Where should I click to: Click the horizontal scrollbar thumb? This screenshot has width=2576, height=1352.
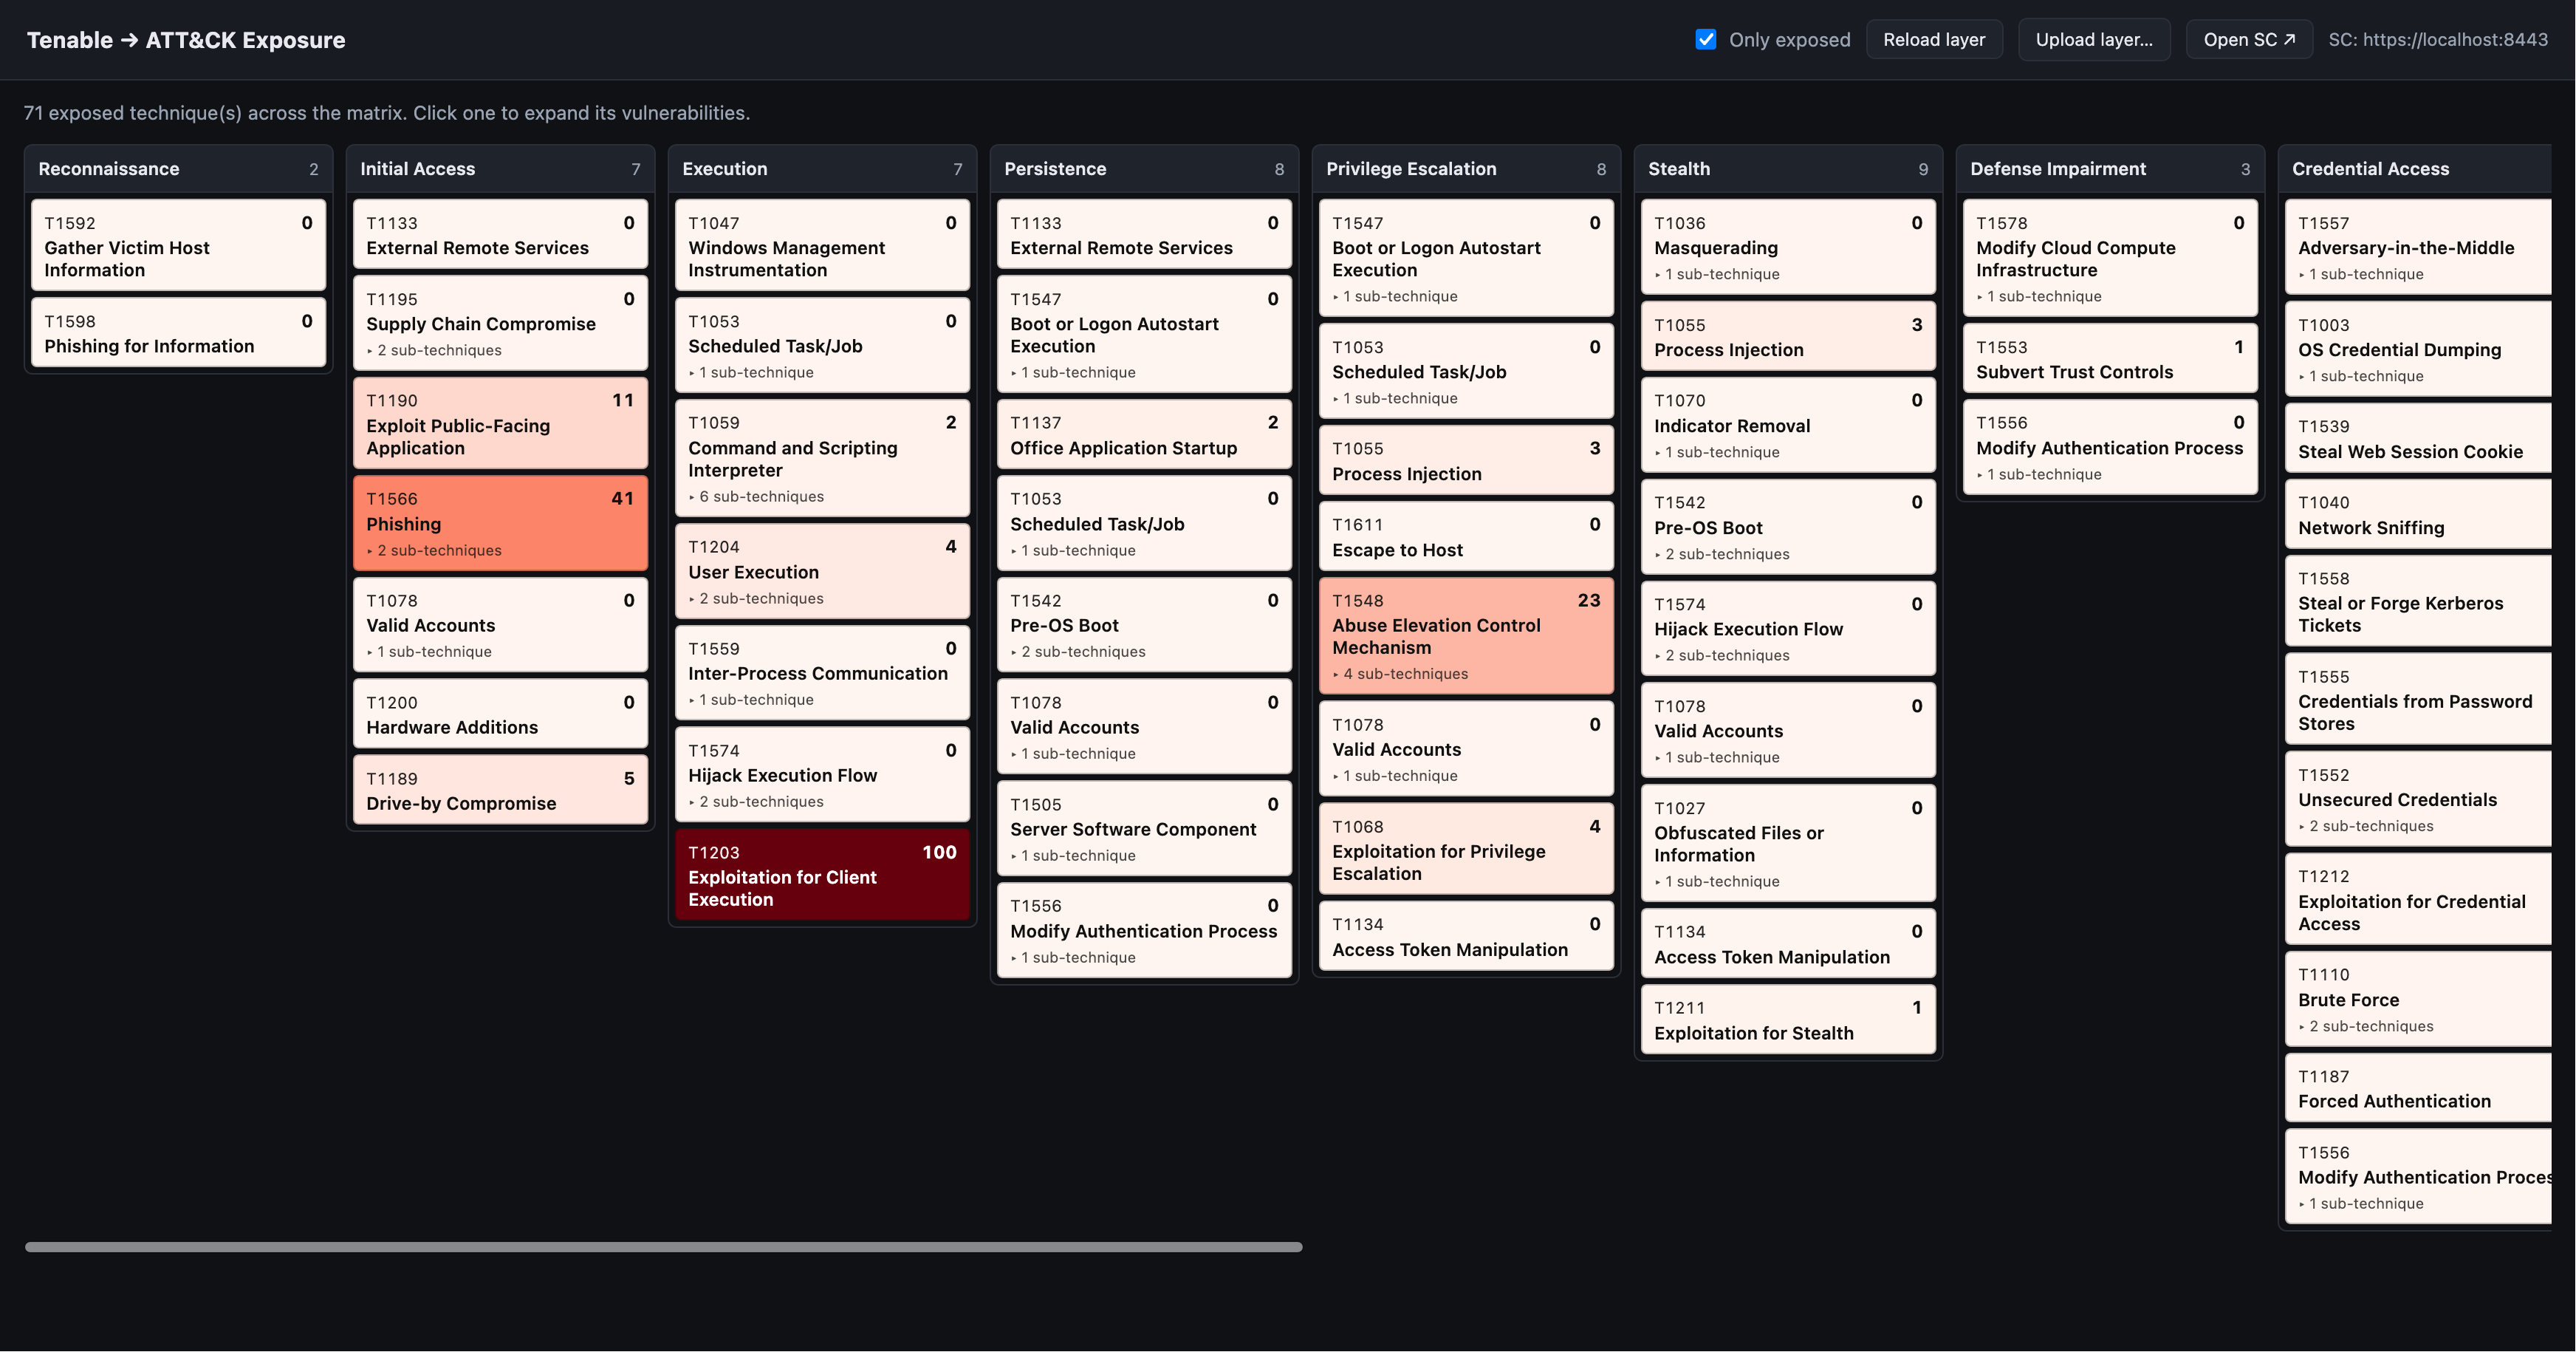664,1247
